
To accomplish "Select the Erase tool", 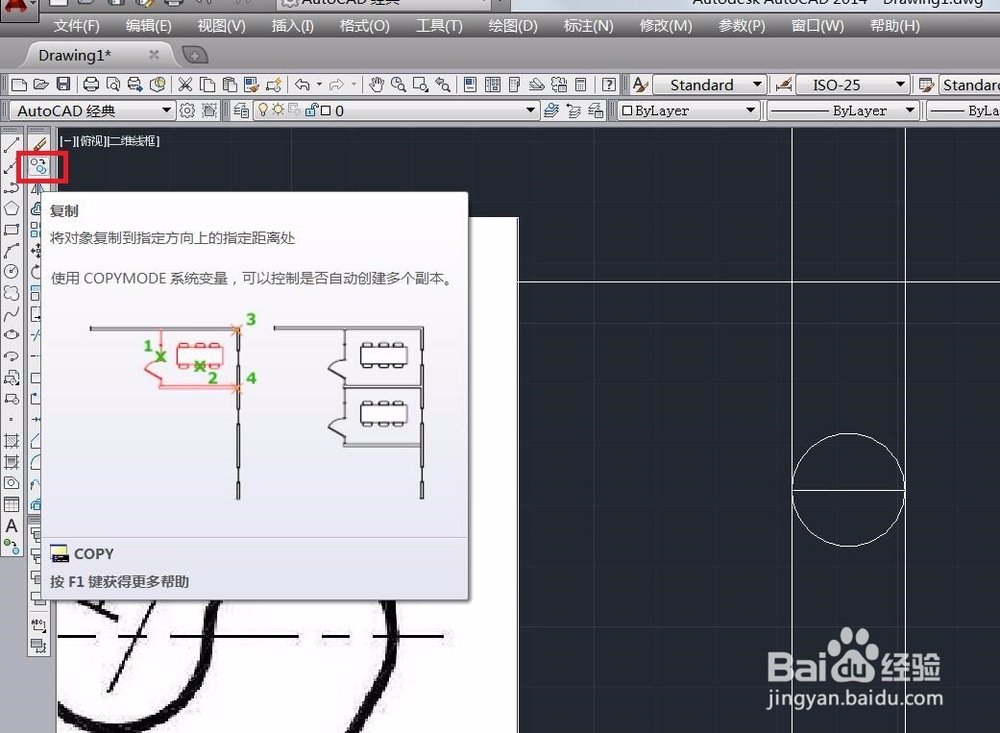I will (39, 145).
